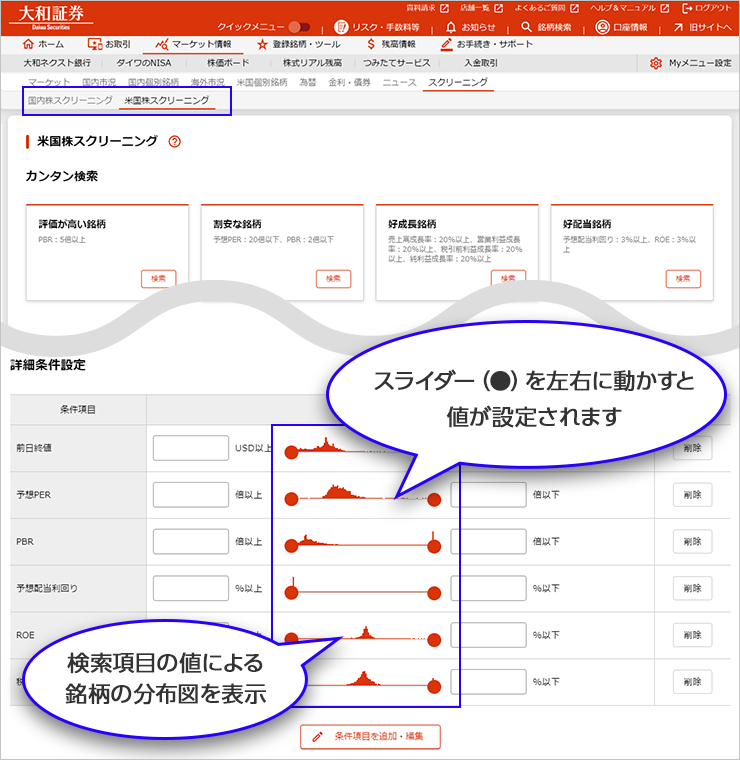Open 株式リアル残高 shortcut
This screenshot has height=760, width=740.
[312, 63]
